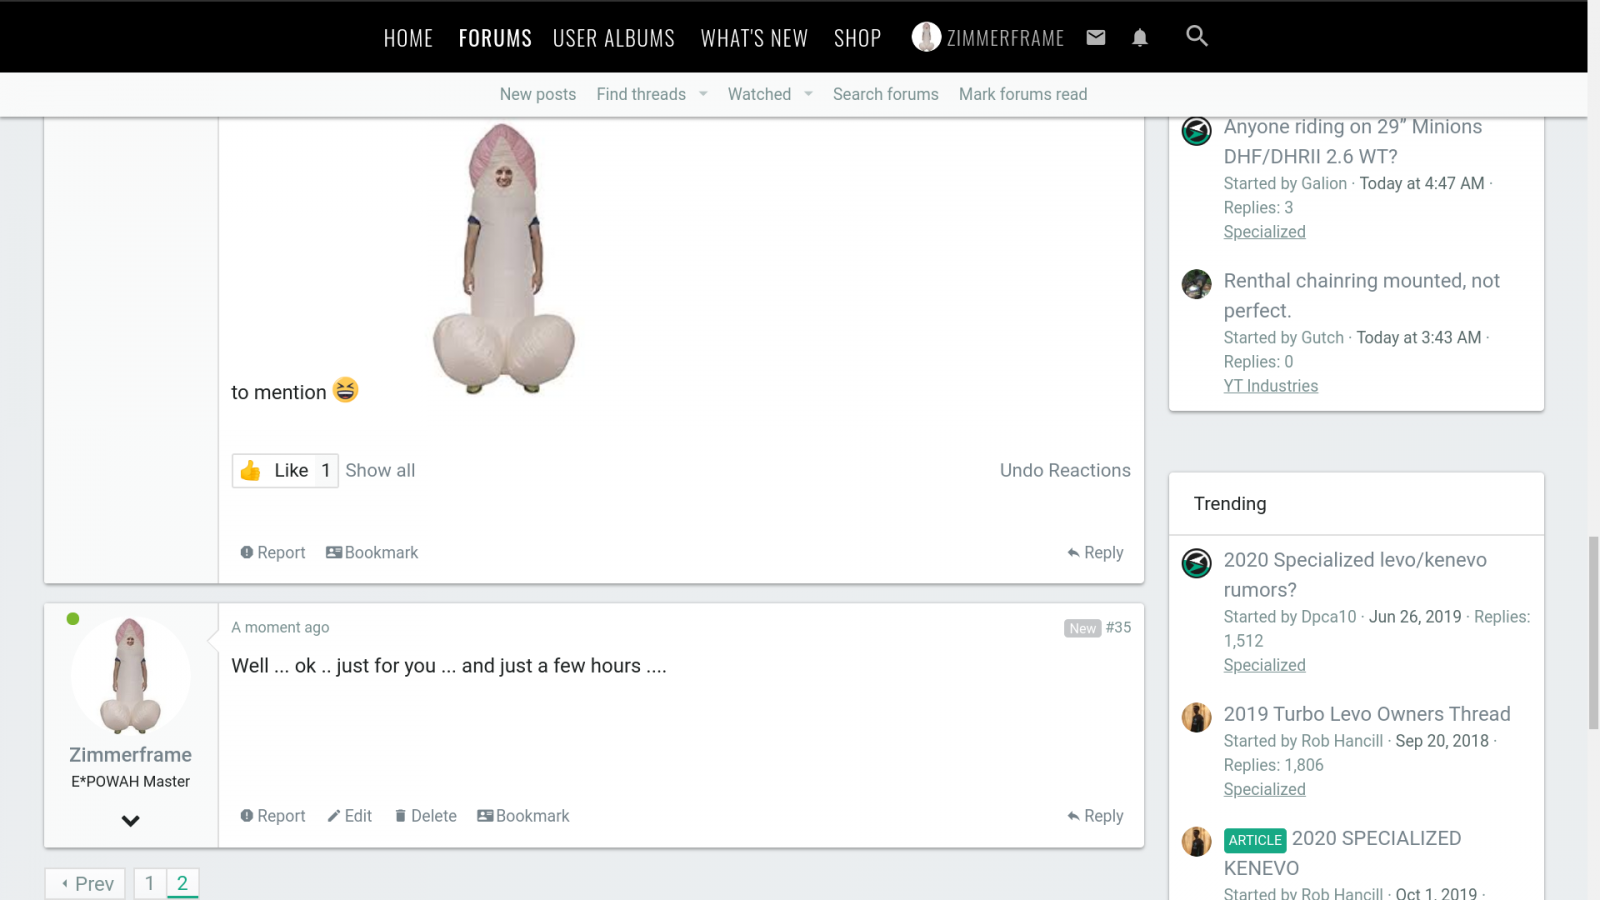Click Find threads link
1600x900 pixels.
click(641, 94)
